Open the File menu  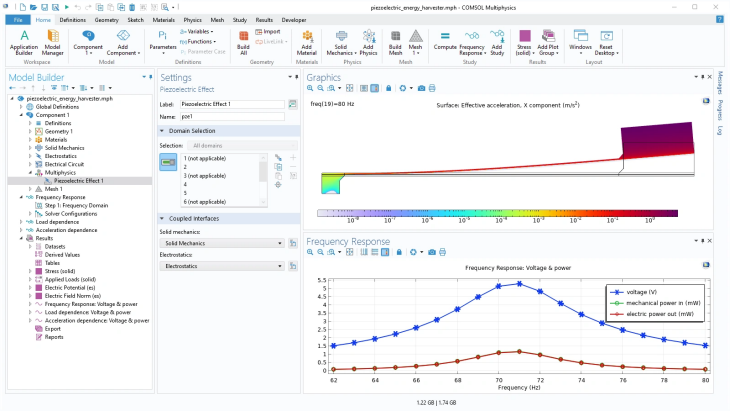click(18, 20)
